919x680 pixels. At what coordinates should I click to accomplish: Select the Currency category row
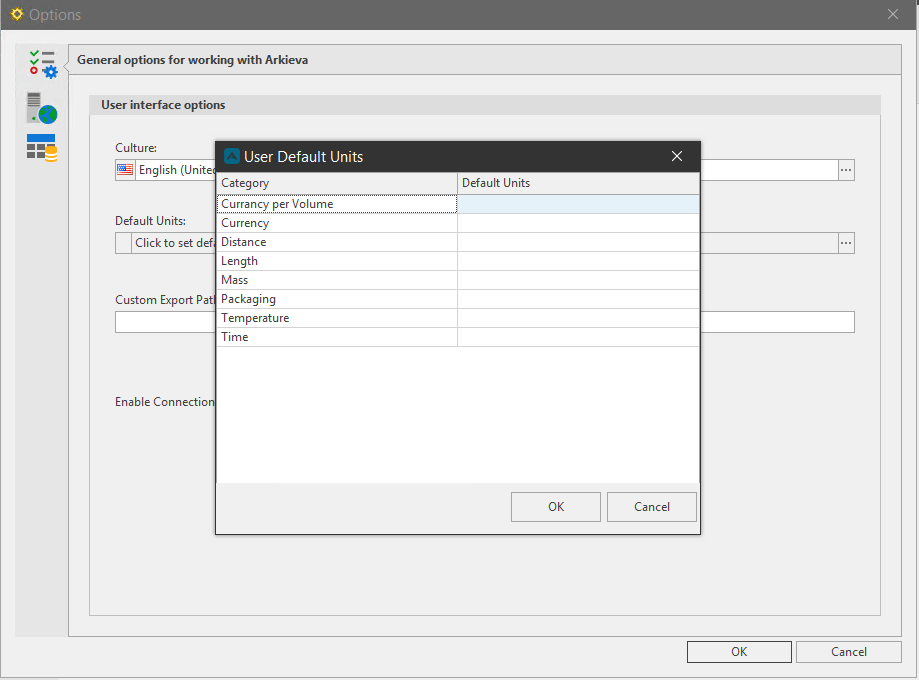(x=337, y=223)
